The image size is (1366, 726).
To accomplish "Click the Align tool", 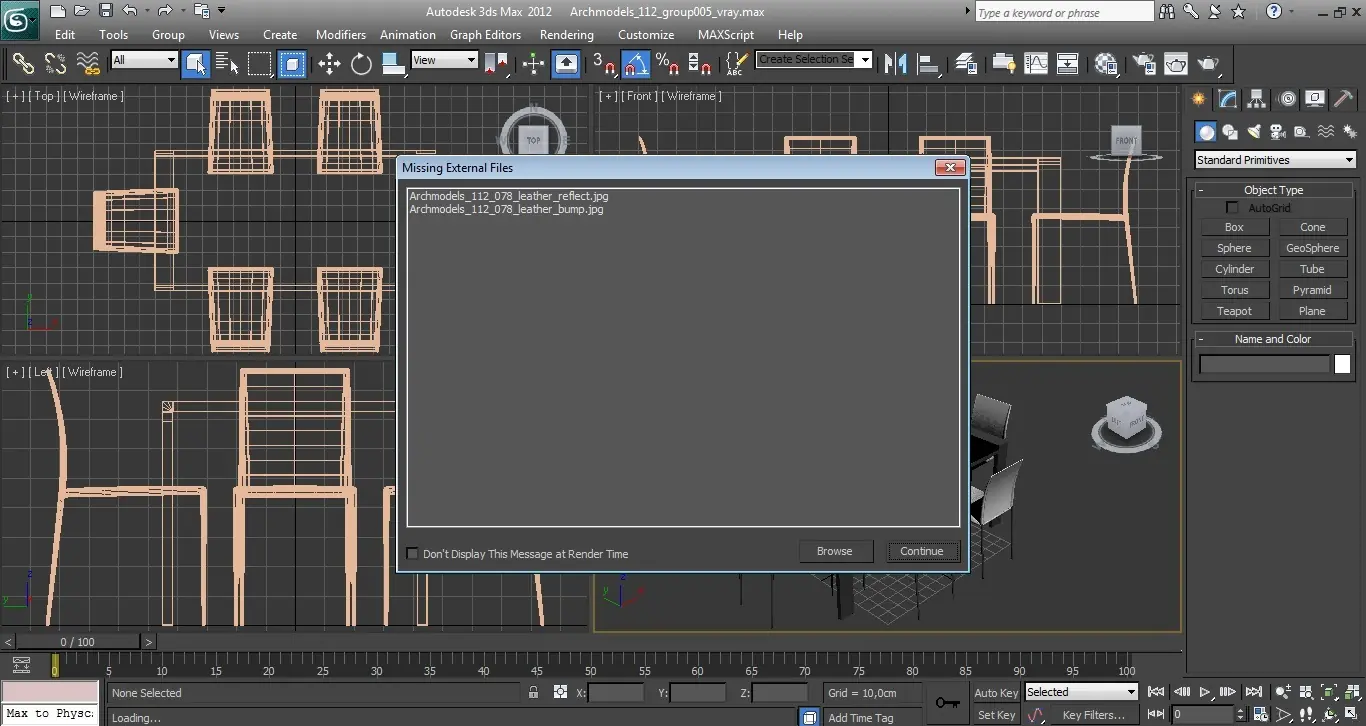I will (929, 63).
